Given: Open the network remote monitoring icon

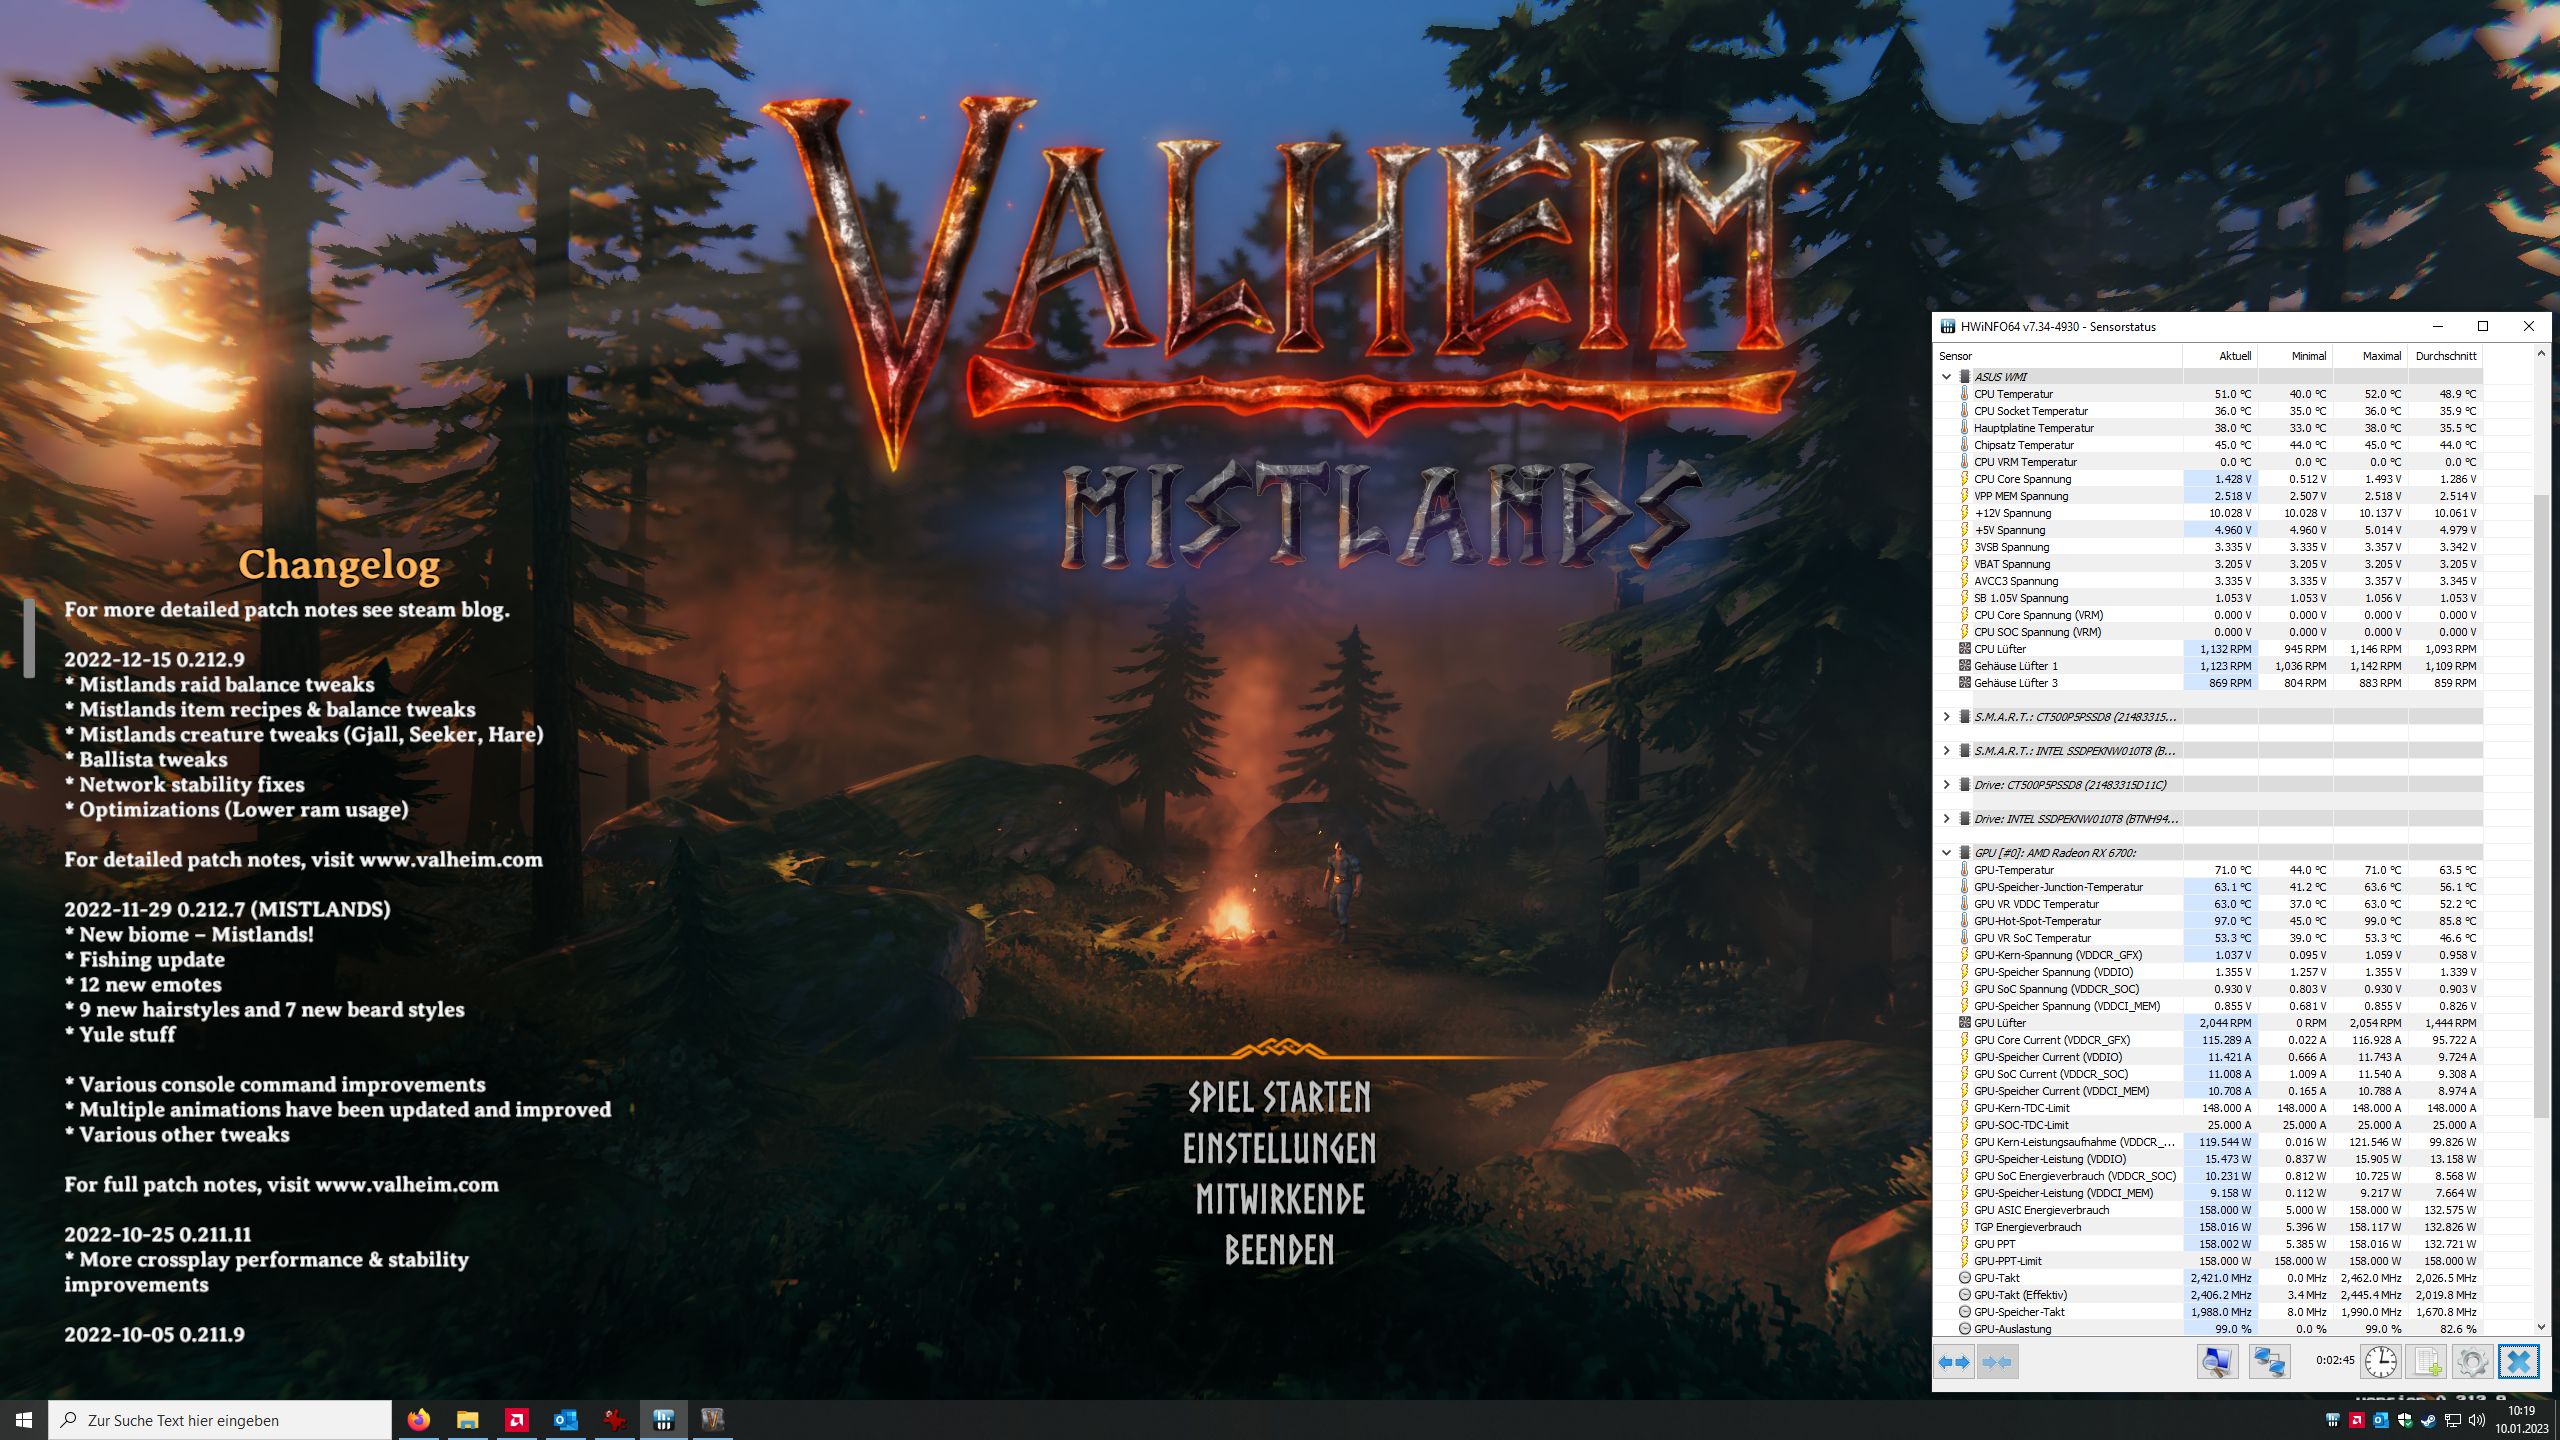Looking at the screenshot, I should click(2269, 1362).
